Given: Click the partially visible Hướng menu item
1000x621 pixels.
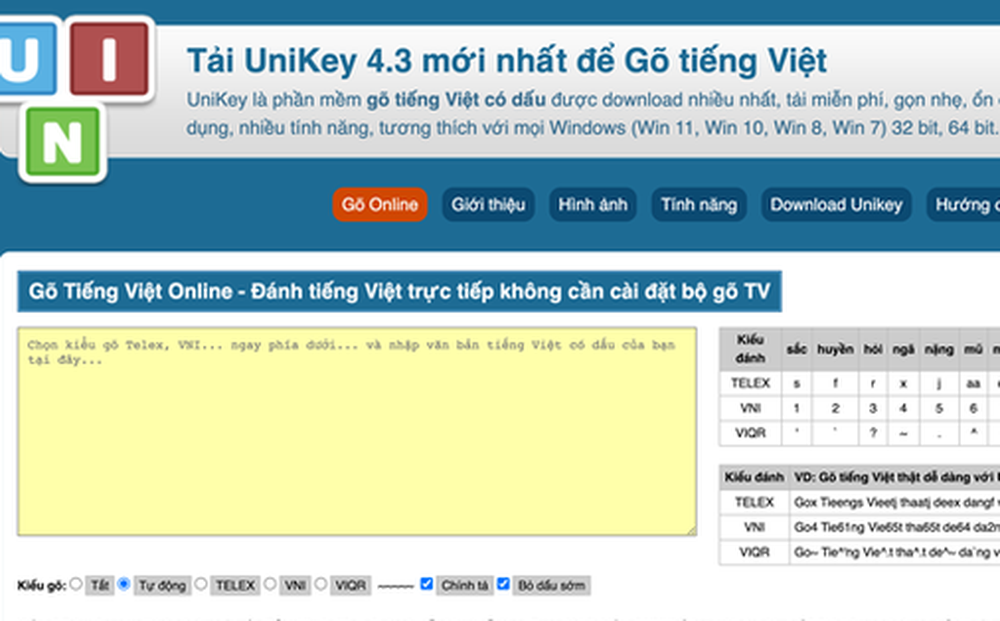Looking at the screenshot, I should coord(963,205).
